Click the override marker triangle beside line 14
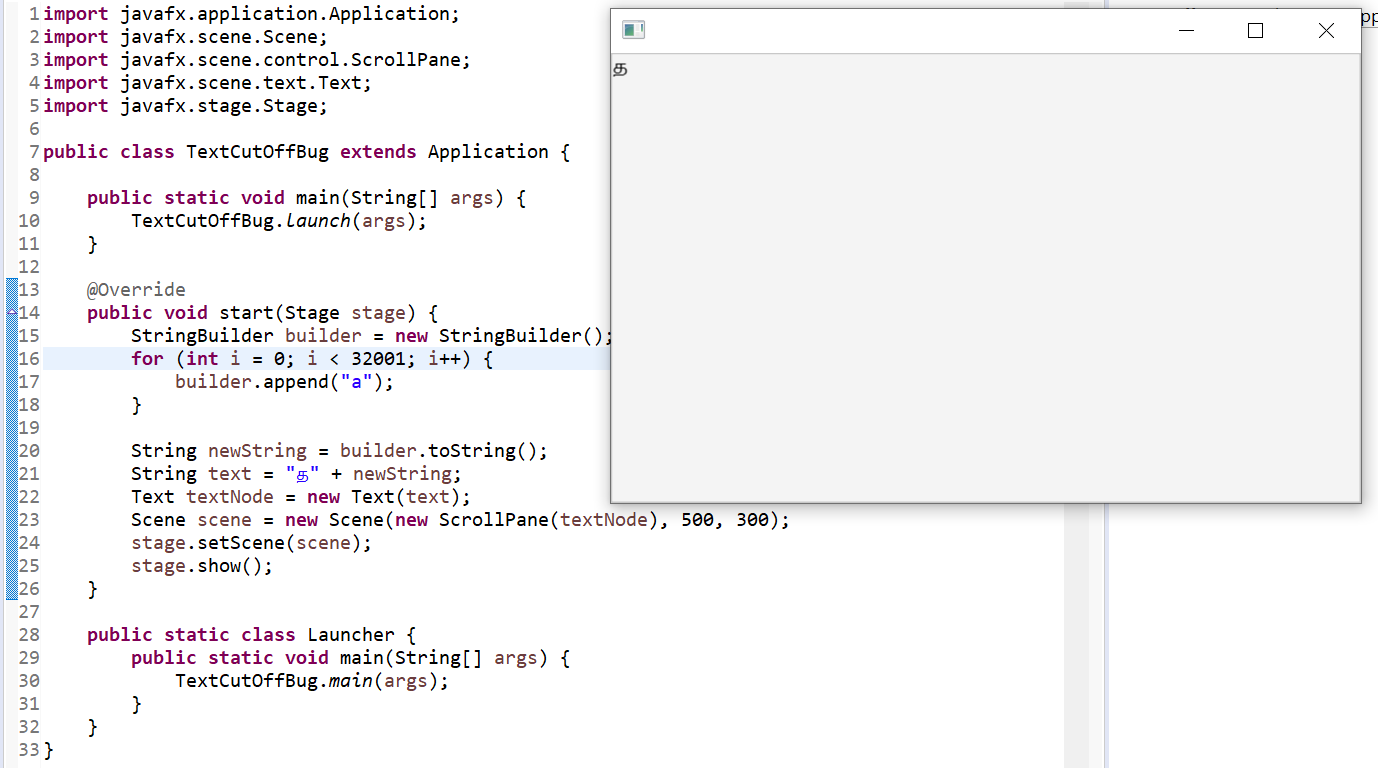 tap(11, 312)
